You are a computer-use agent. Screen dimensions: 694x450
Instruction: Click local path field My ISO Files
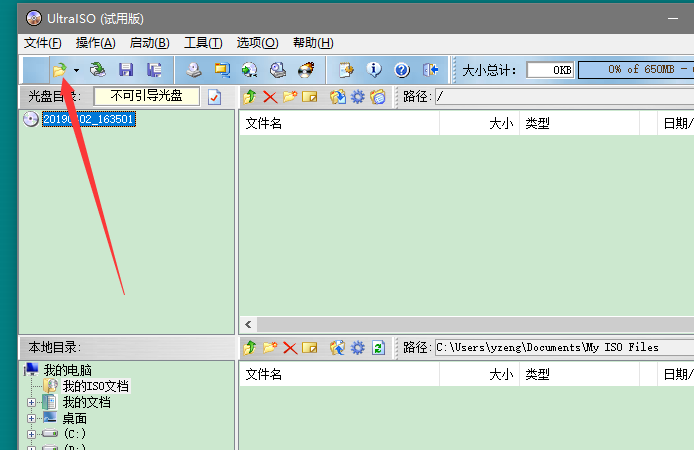click(x=564, y=348)
